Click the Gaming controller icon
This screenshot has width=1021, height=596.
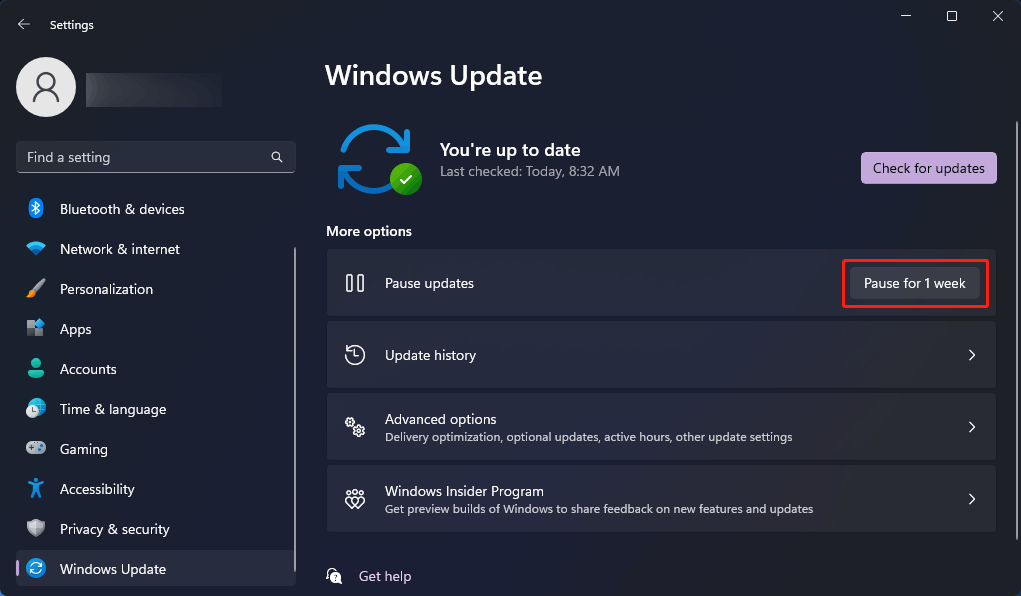[x=37, y=449]
